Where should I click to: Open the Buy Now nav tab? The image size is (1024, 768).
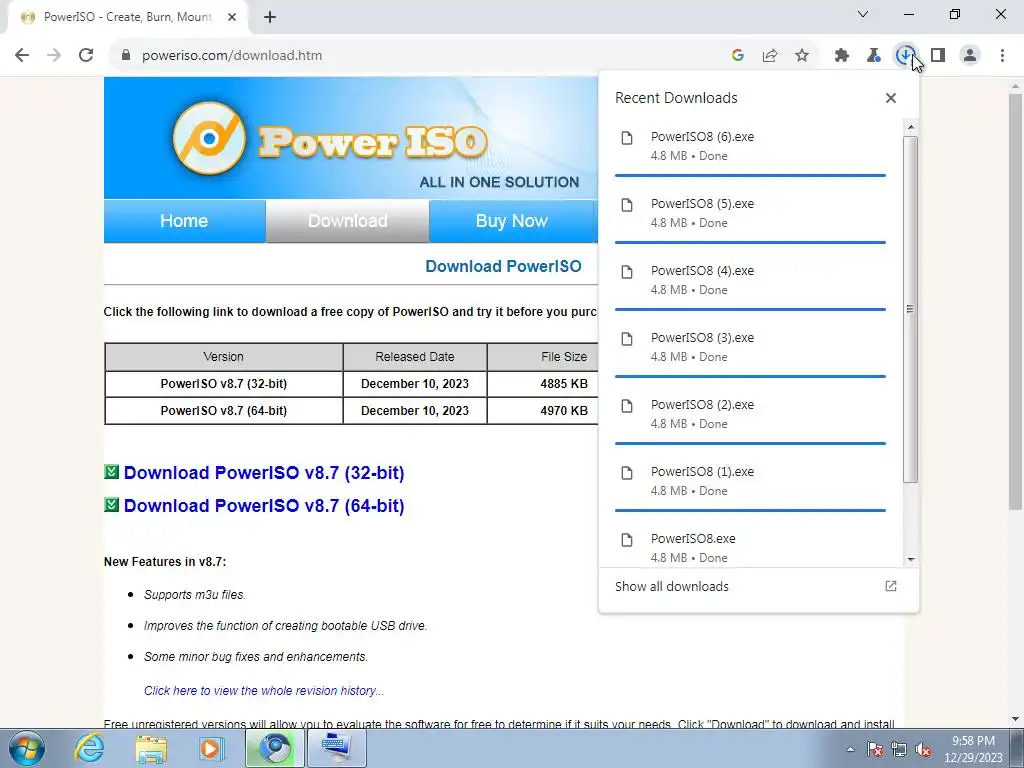point(511,221)
